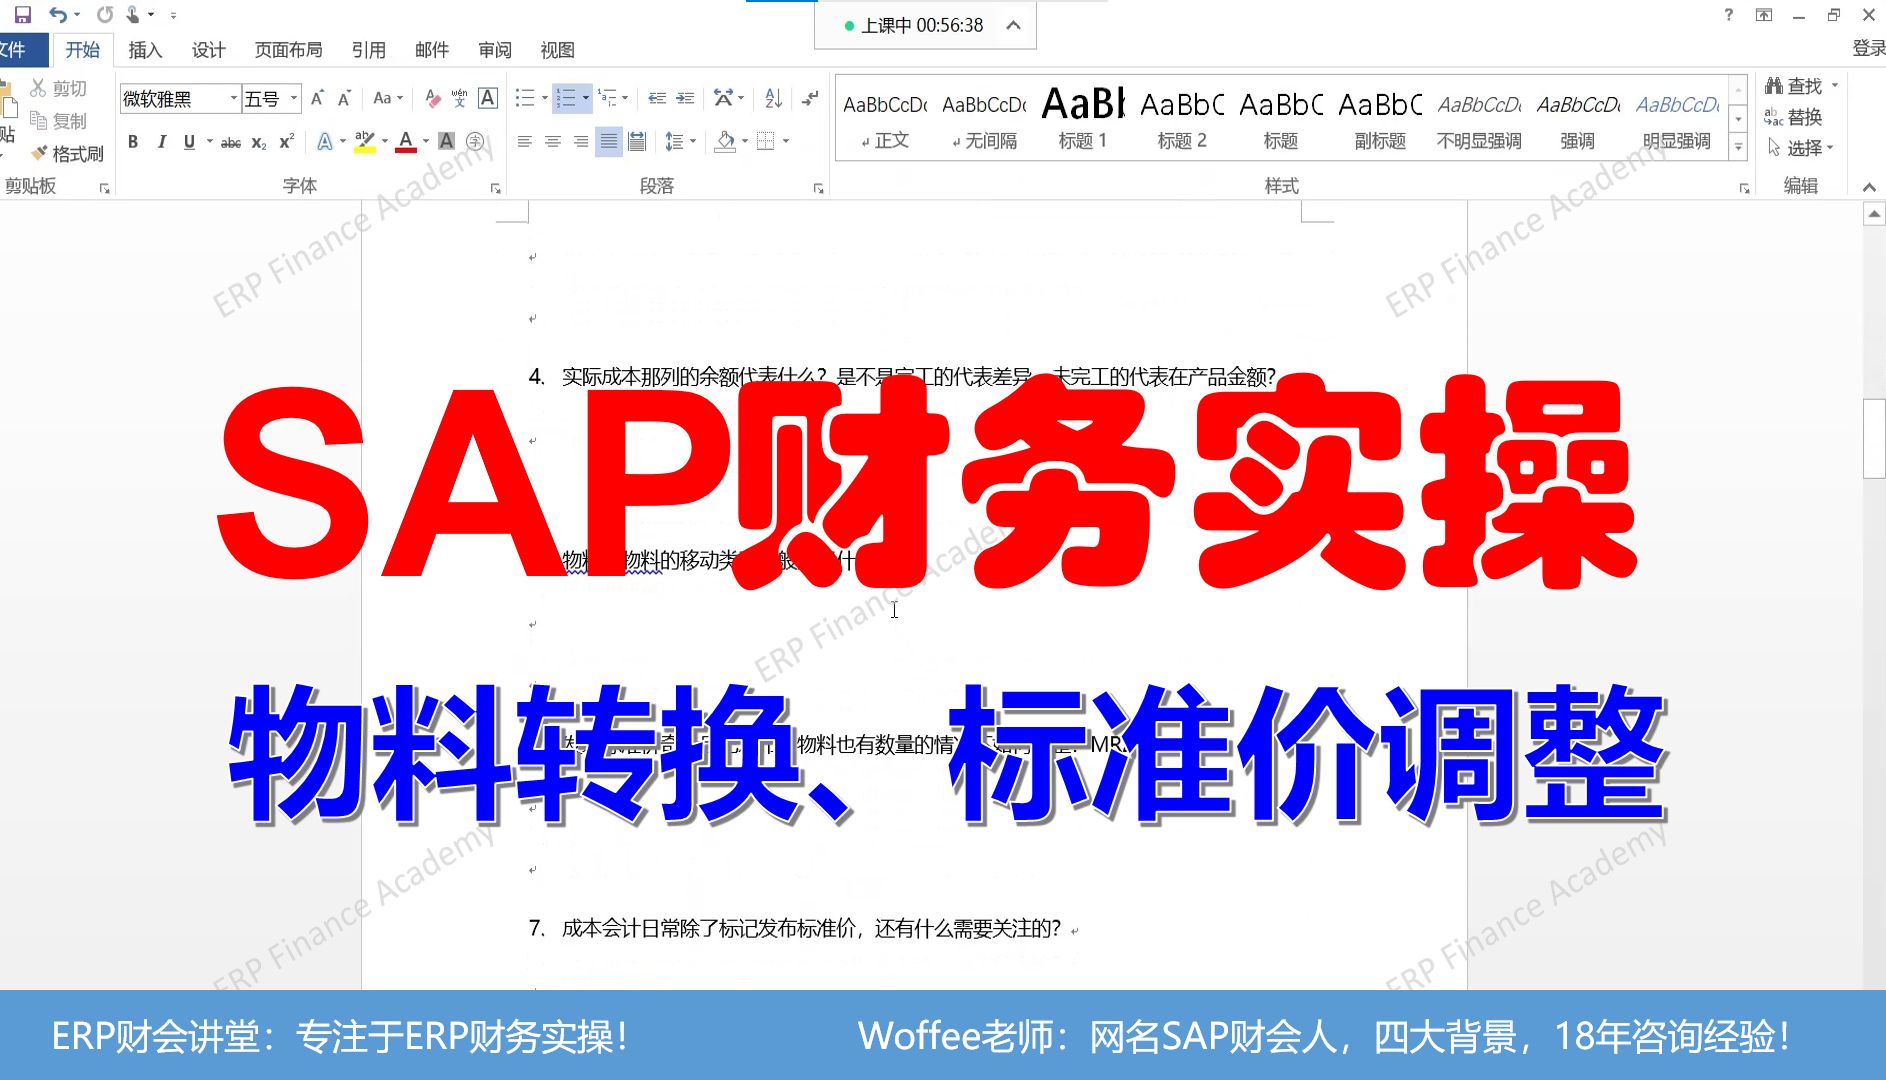Screen dimensions: 1886x1080
Task: Undo the last action
Action: (58, 15)
